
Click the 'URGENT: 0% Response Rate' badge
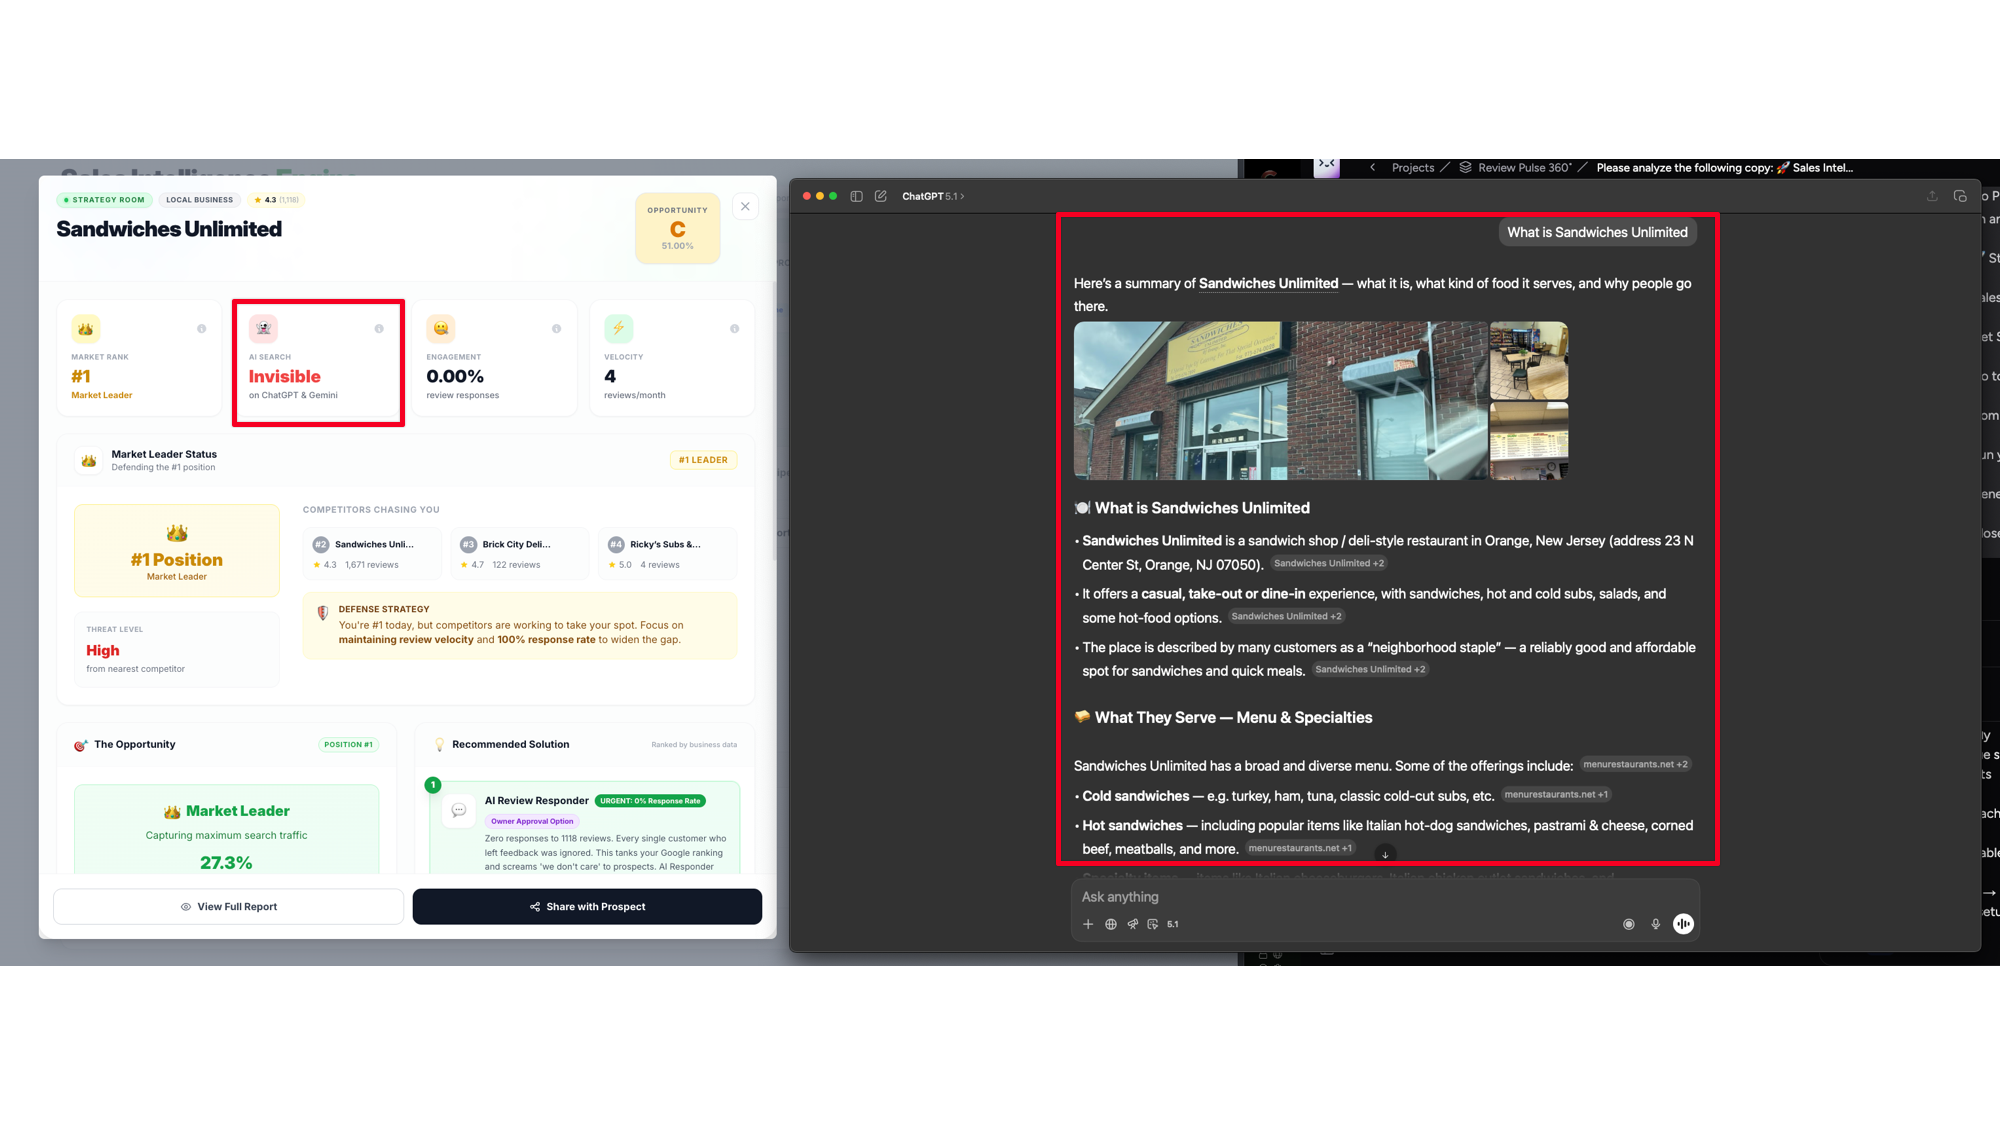click(x=650, y=801)
